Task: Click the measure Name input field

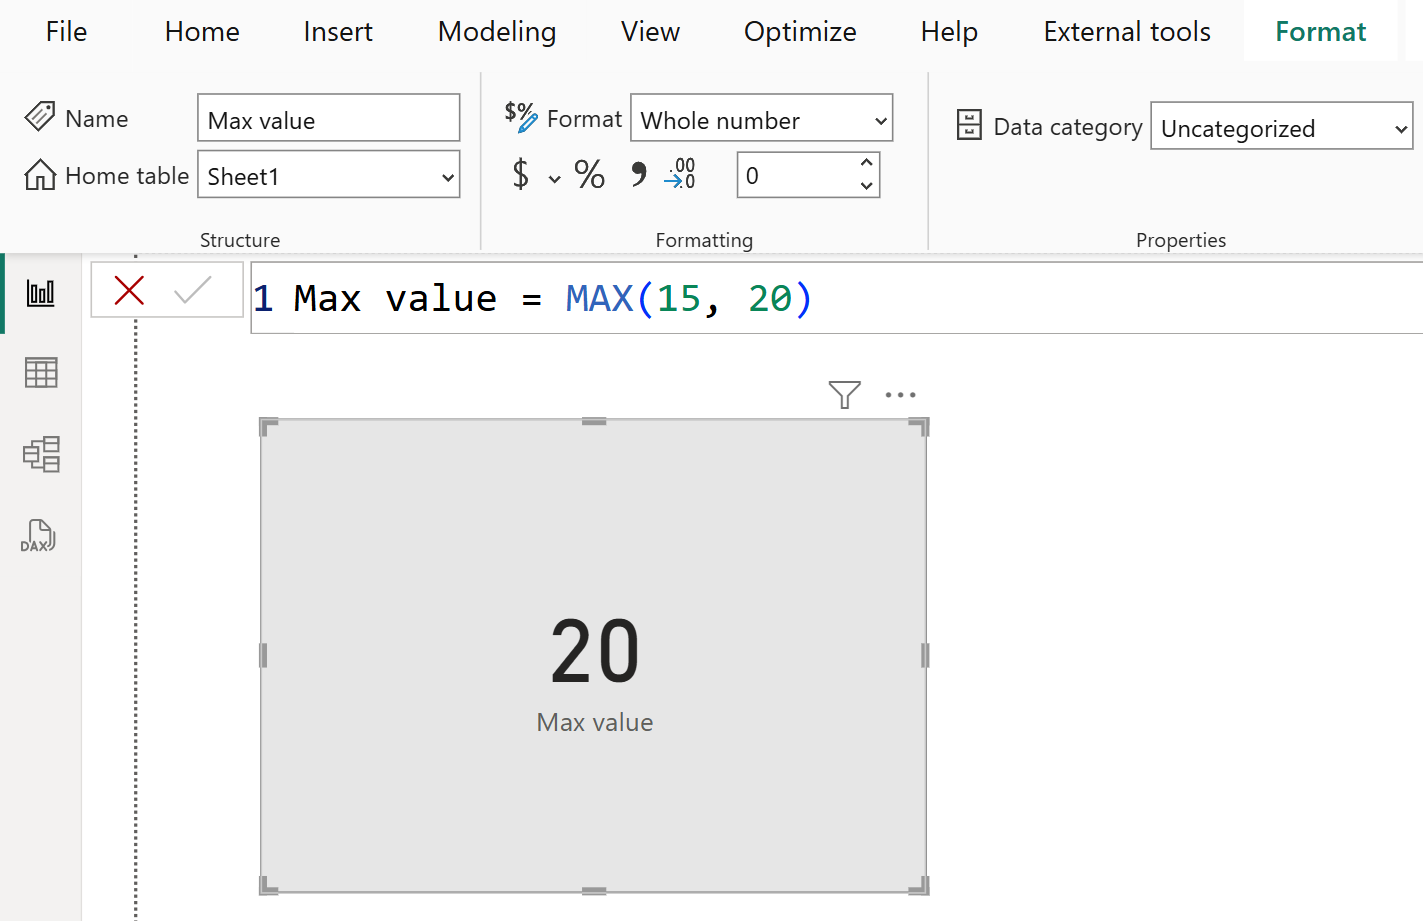Action: pos(328,118)
